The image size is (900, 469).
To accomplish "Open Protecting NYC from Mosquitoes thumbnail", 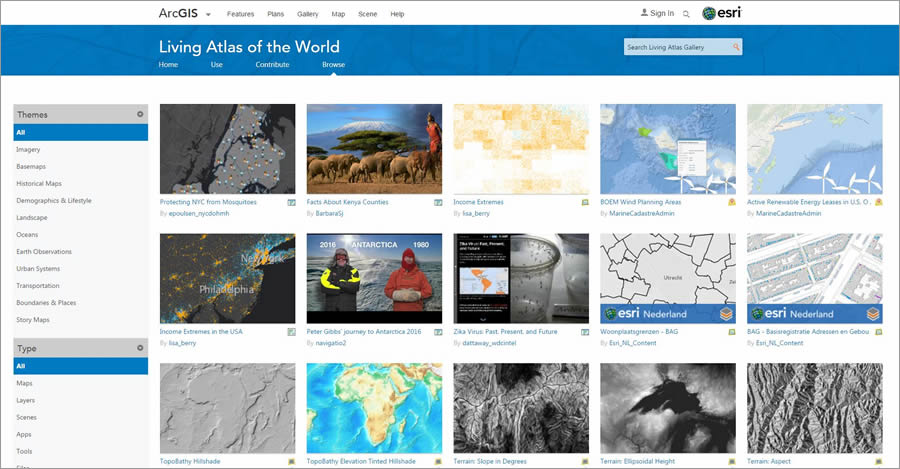I will click(x=227, y=149).
